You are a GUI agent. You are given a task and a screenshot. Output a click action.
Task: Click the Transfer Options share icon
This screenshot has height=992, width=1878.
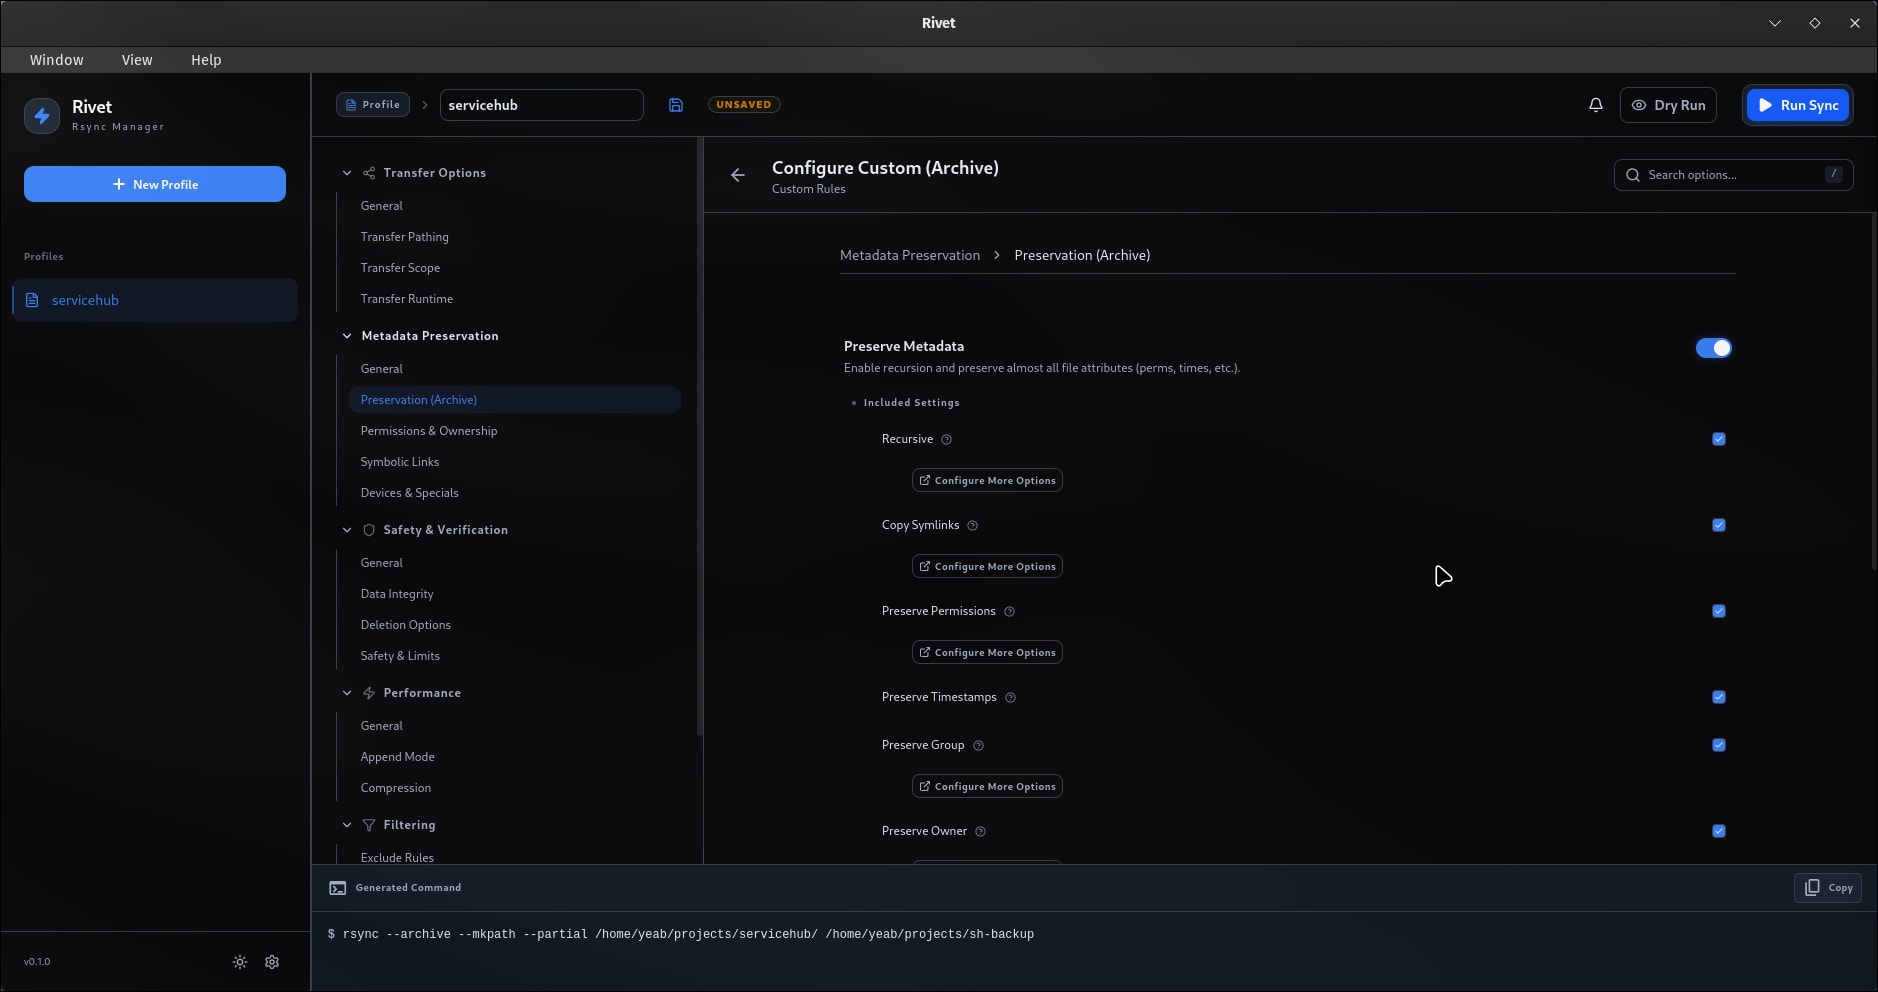pyautogui.click(x=369, y=173)
